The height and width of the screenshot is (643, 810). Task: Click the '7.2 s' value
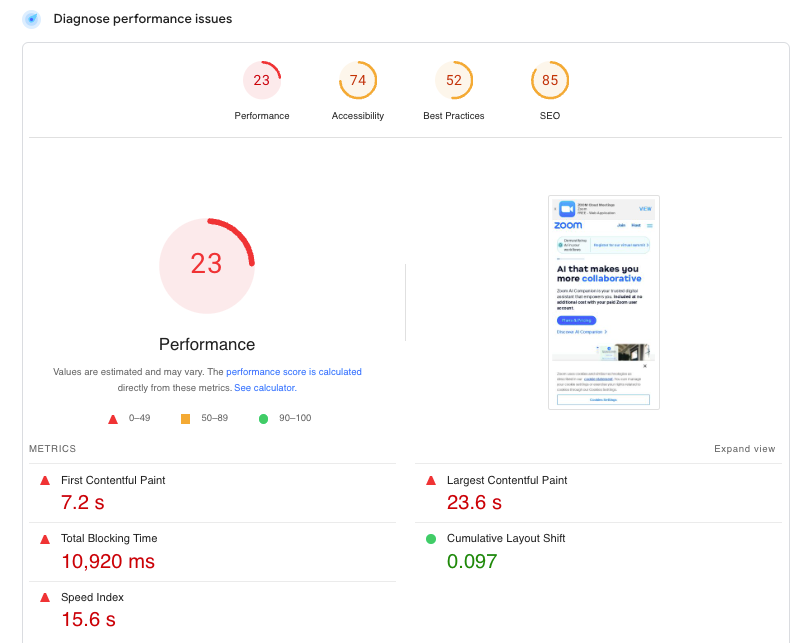(x=83, y=503)
